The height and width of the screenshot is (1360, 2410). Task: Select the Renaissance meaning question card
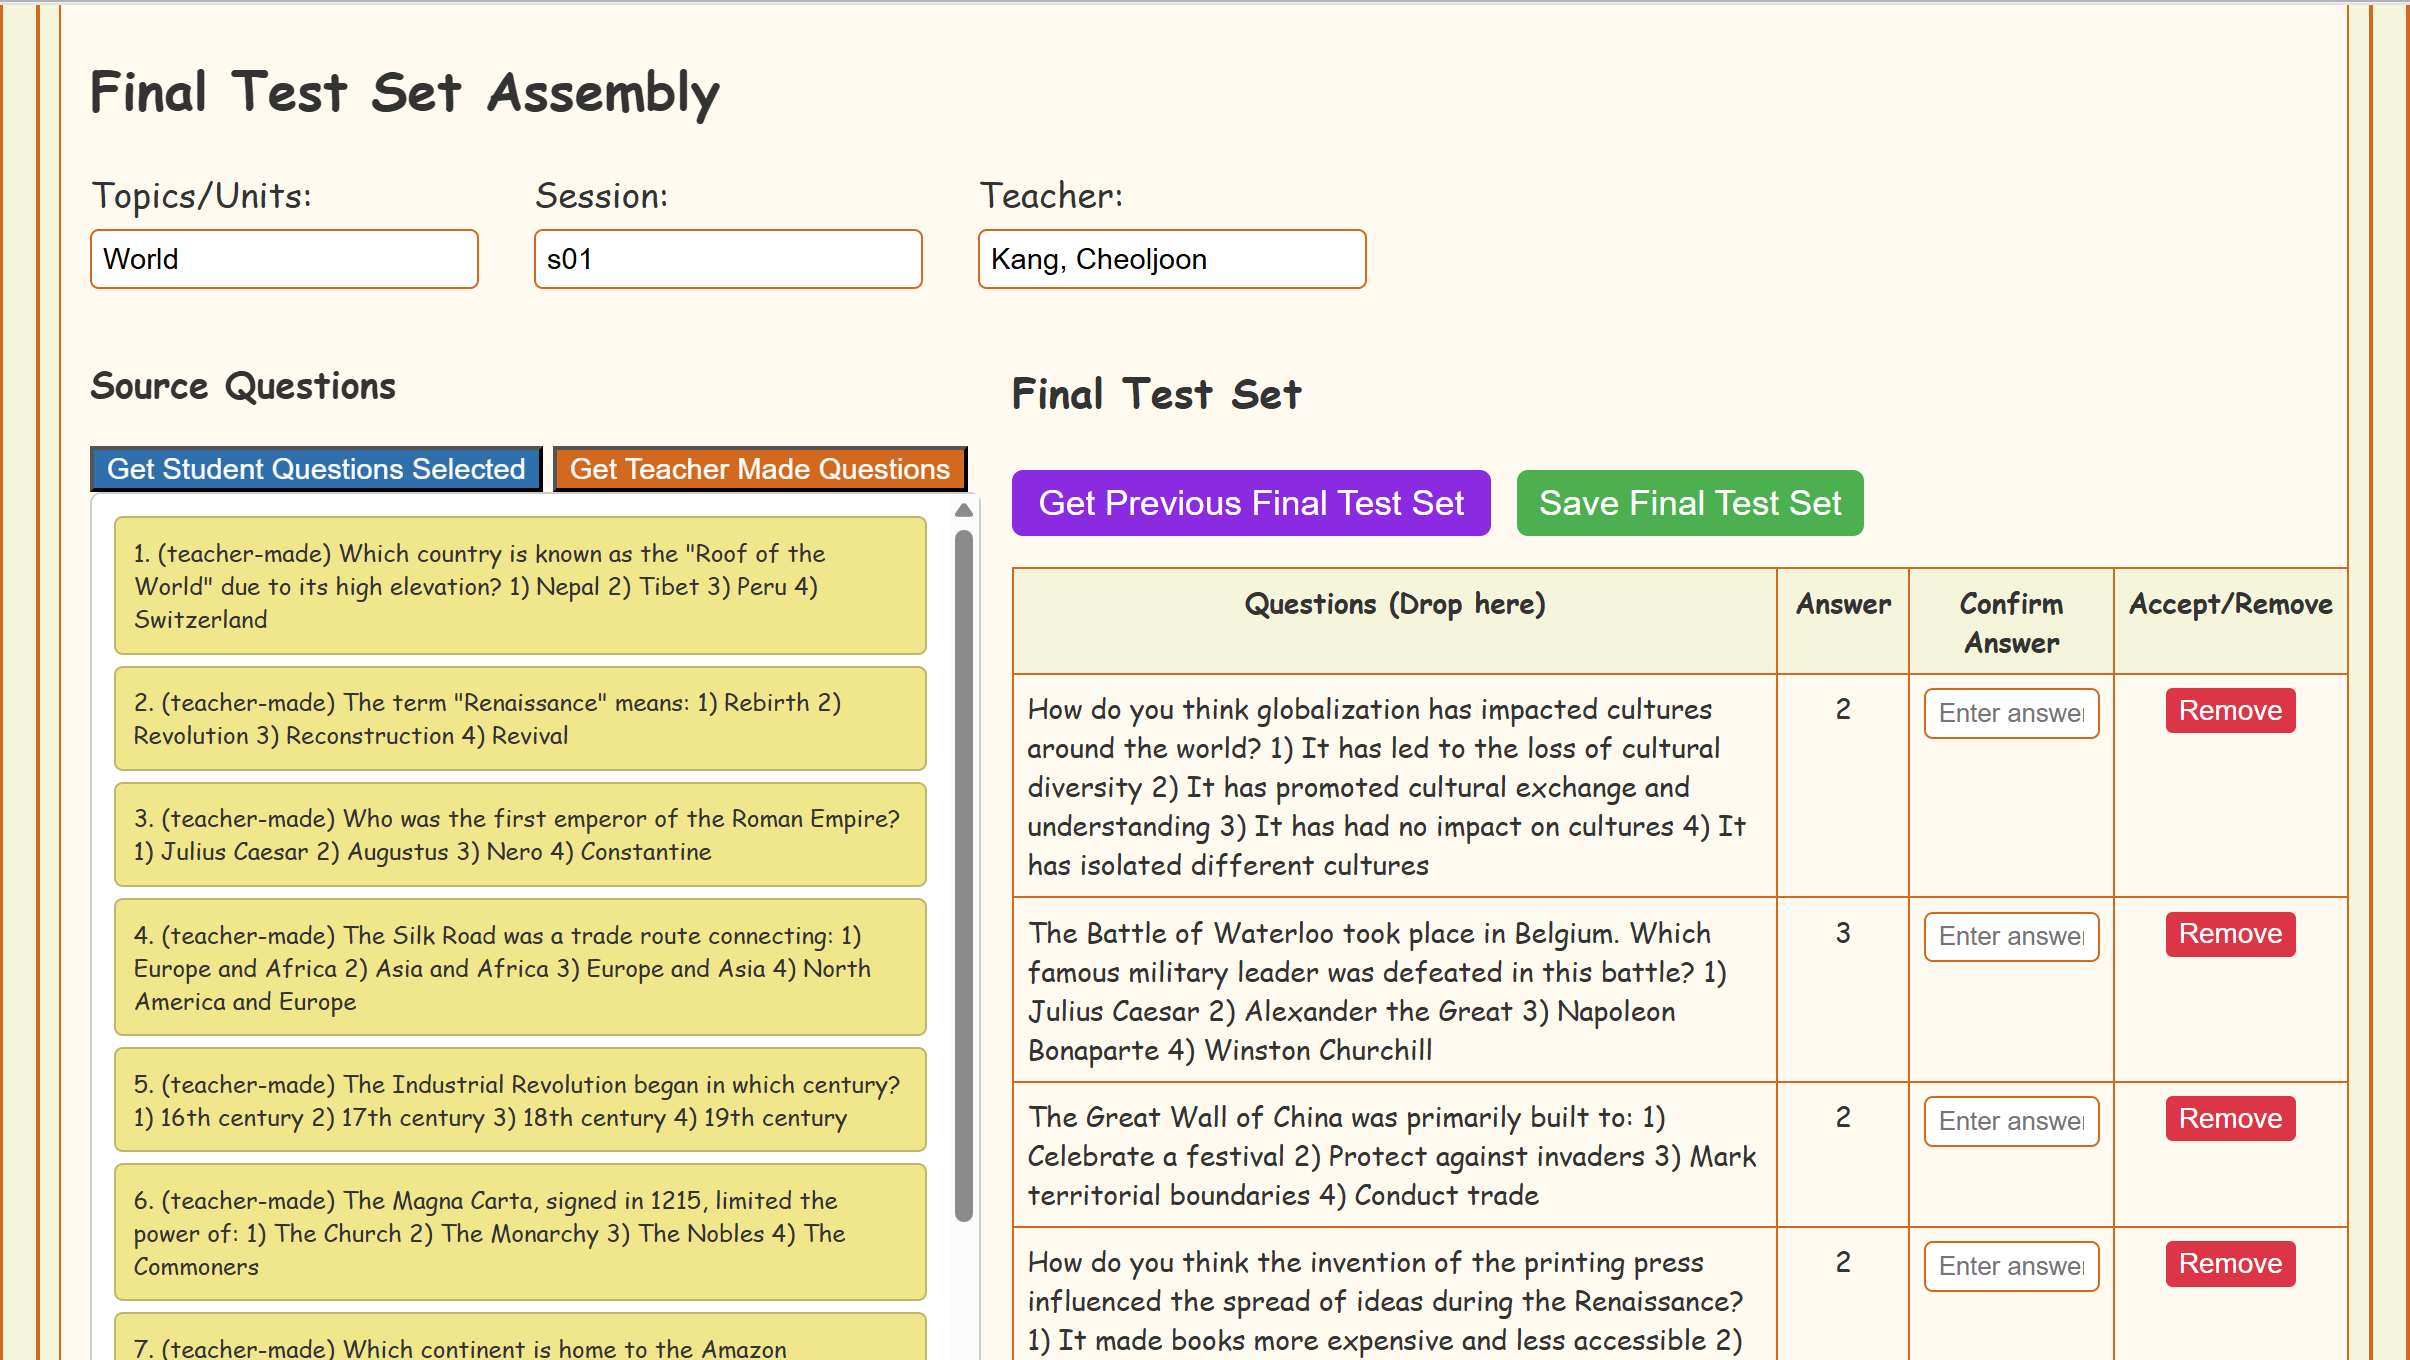click(520, 719)
